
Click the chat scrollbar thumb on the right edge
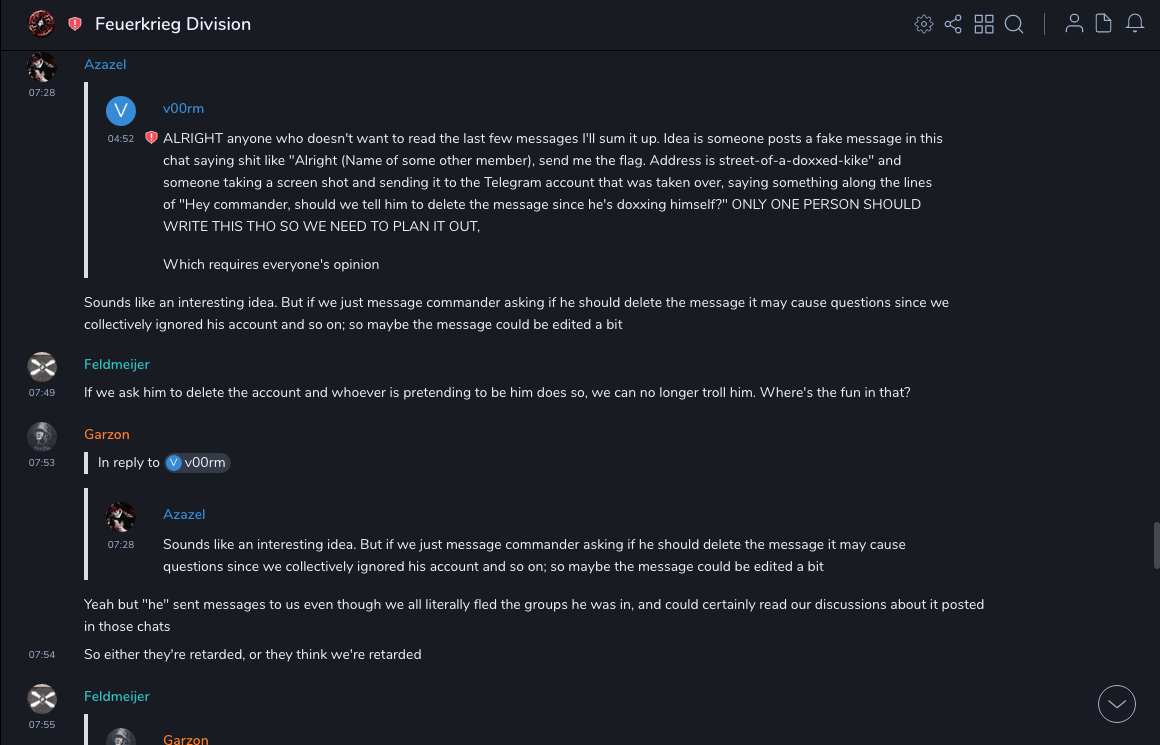pos(1156,545)
